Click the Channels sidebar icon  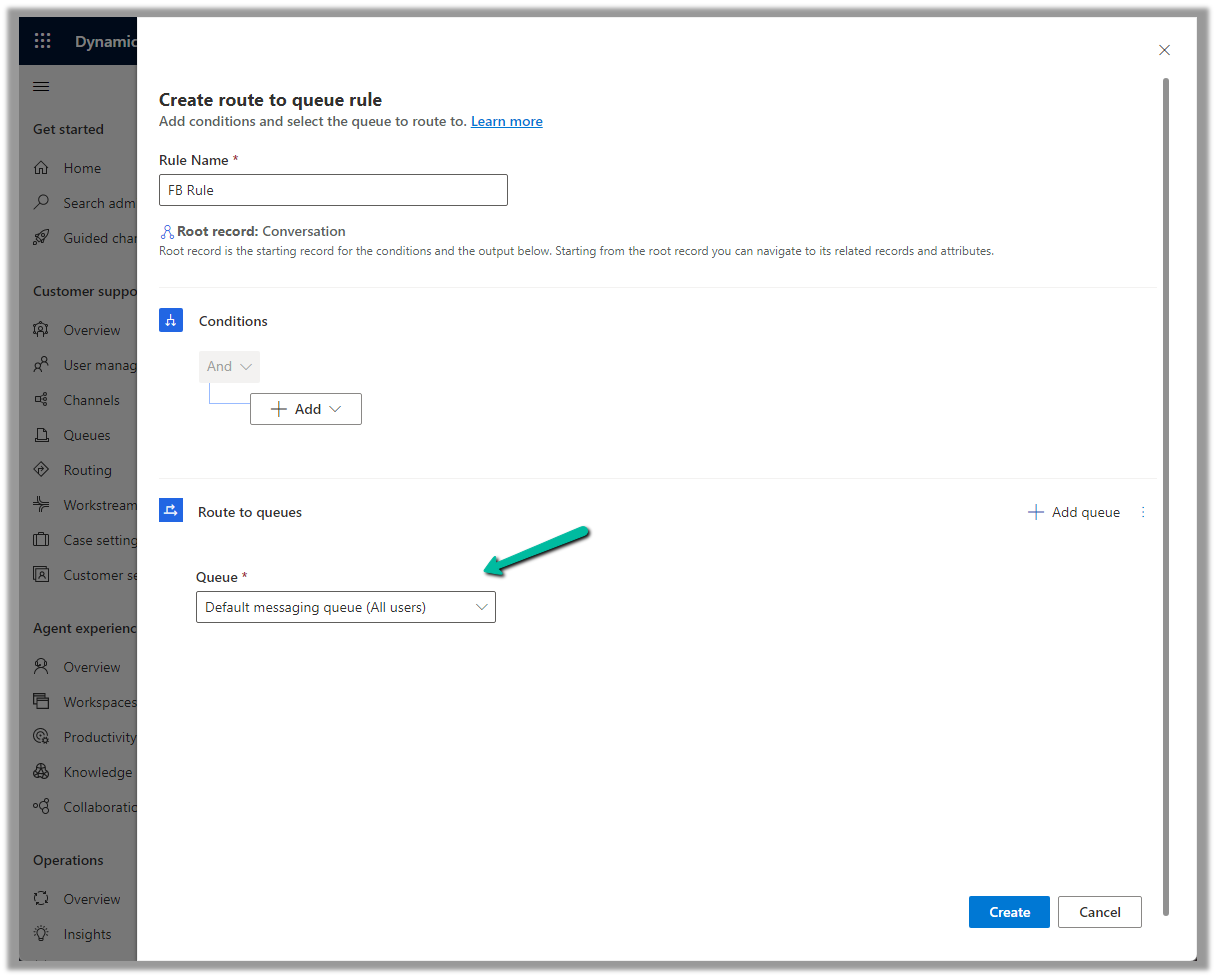click(x=41, y=400)
